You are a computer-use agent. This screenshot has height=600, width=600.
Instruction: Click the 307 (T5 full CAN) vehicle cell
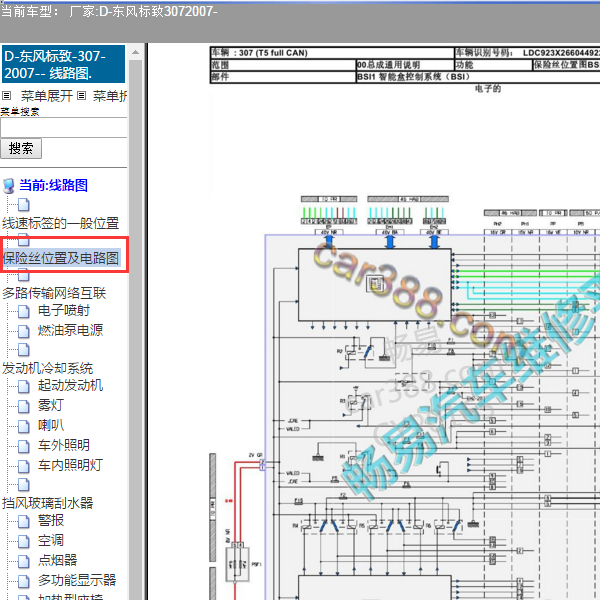coord(332,53)
